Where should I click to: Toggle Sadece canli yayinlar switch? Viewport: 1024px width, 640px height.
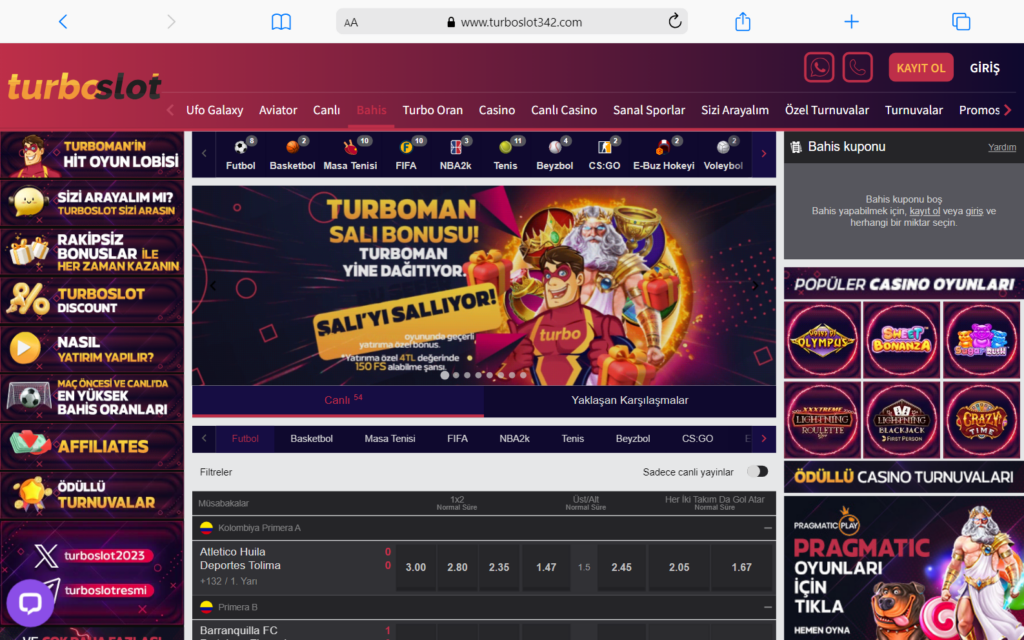(758, 472)
